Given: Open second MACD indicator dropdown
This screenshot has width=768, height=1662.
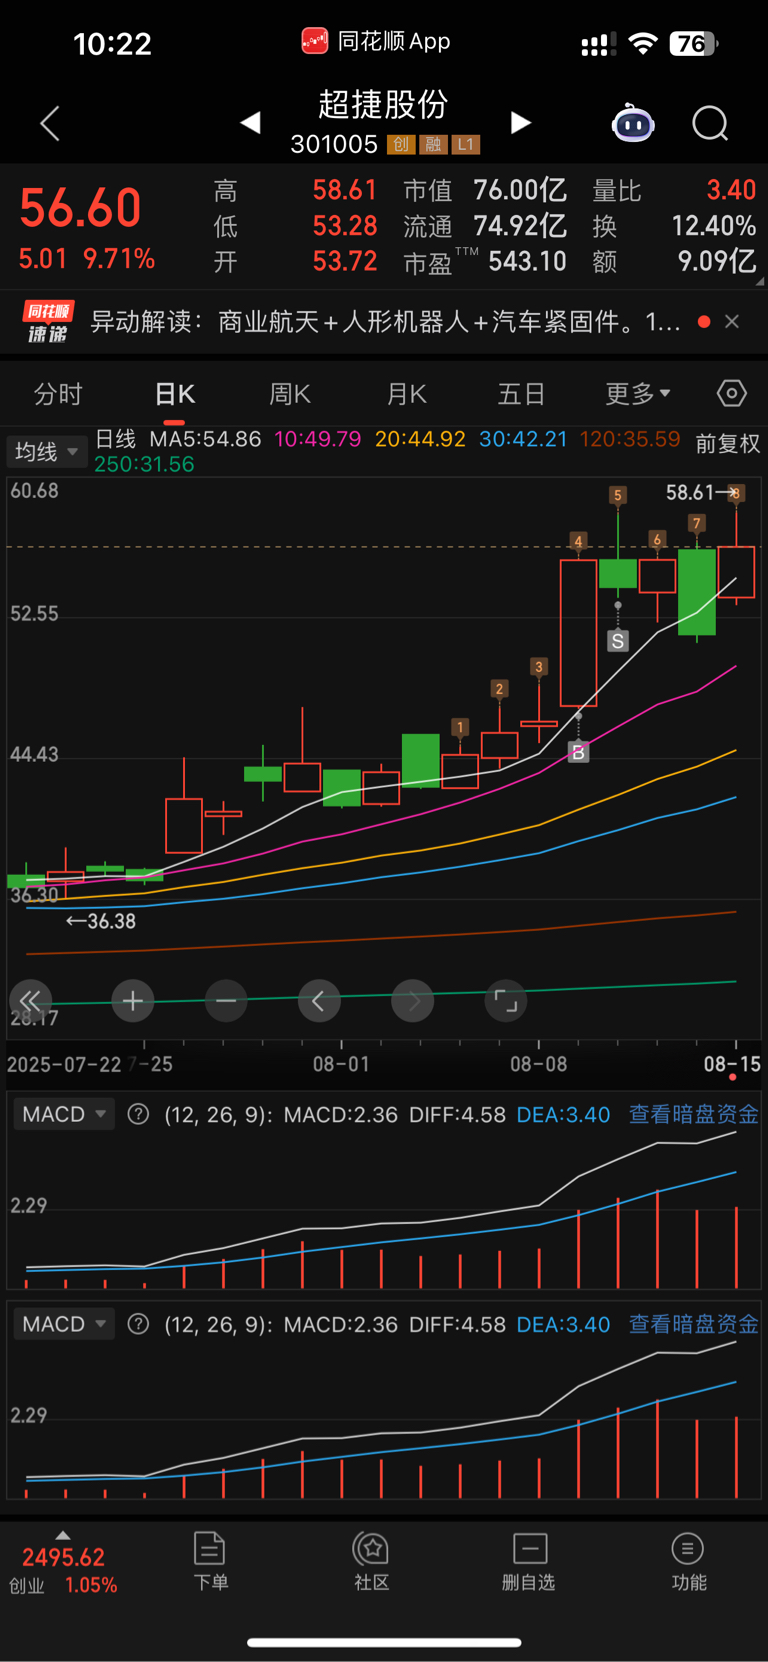Looking at the screenshot, I should 64,1324.
